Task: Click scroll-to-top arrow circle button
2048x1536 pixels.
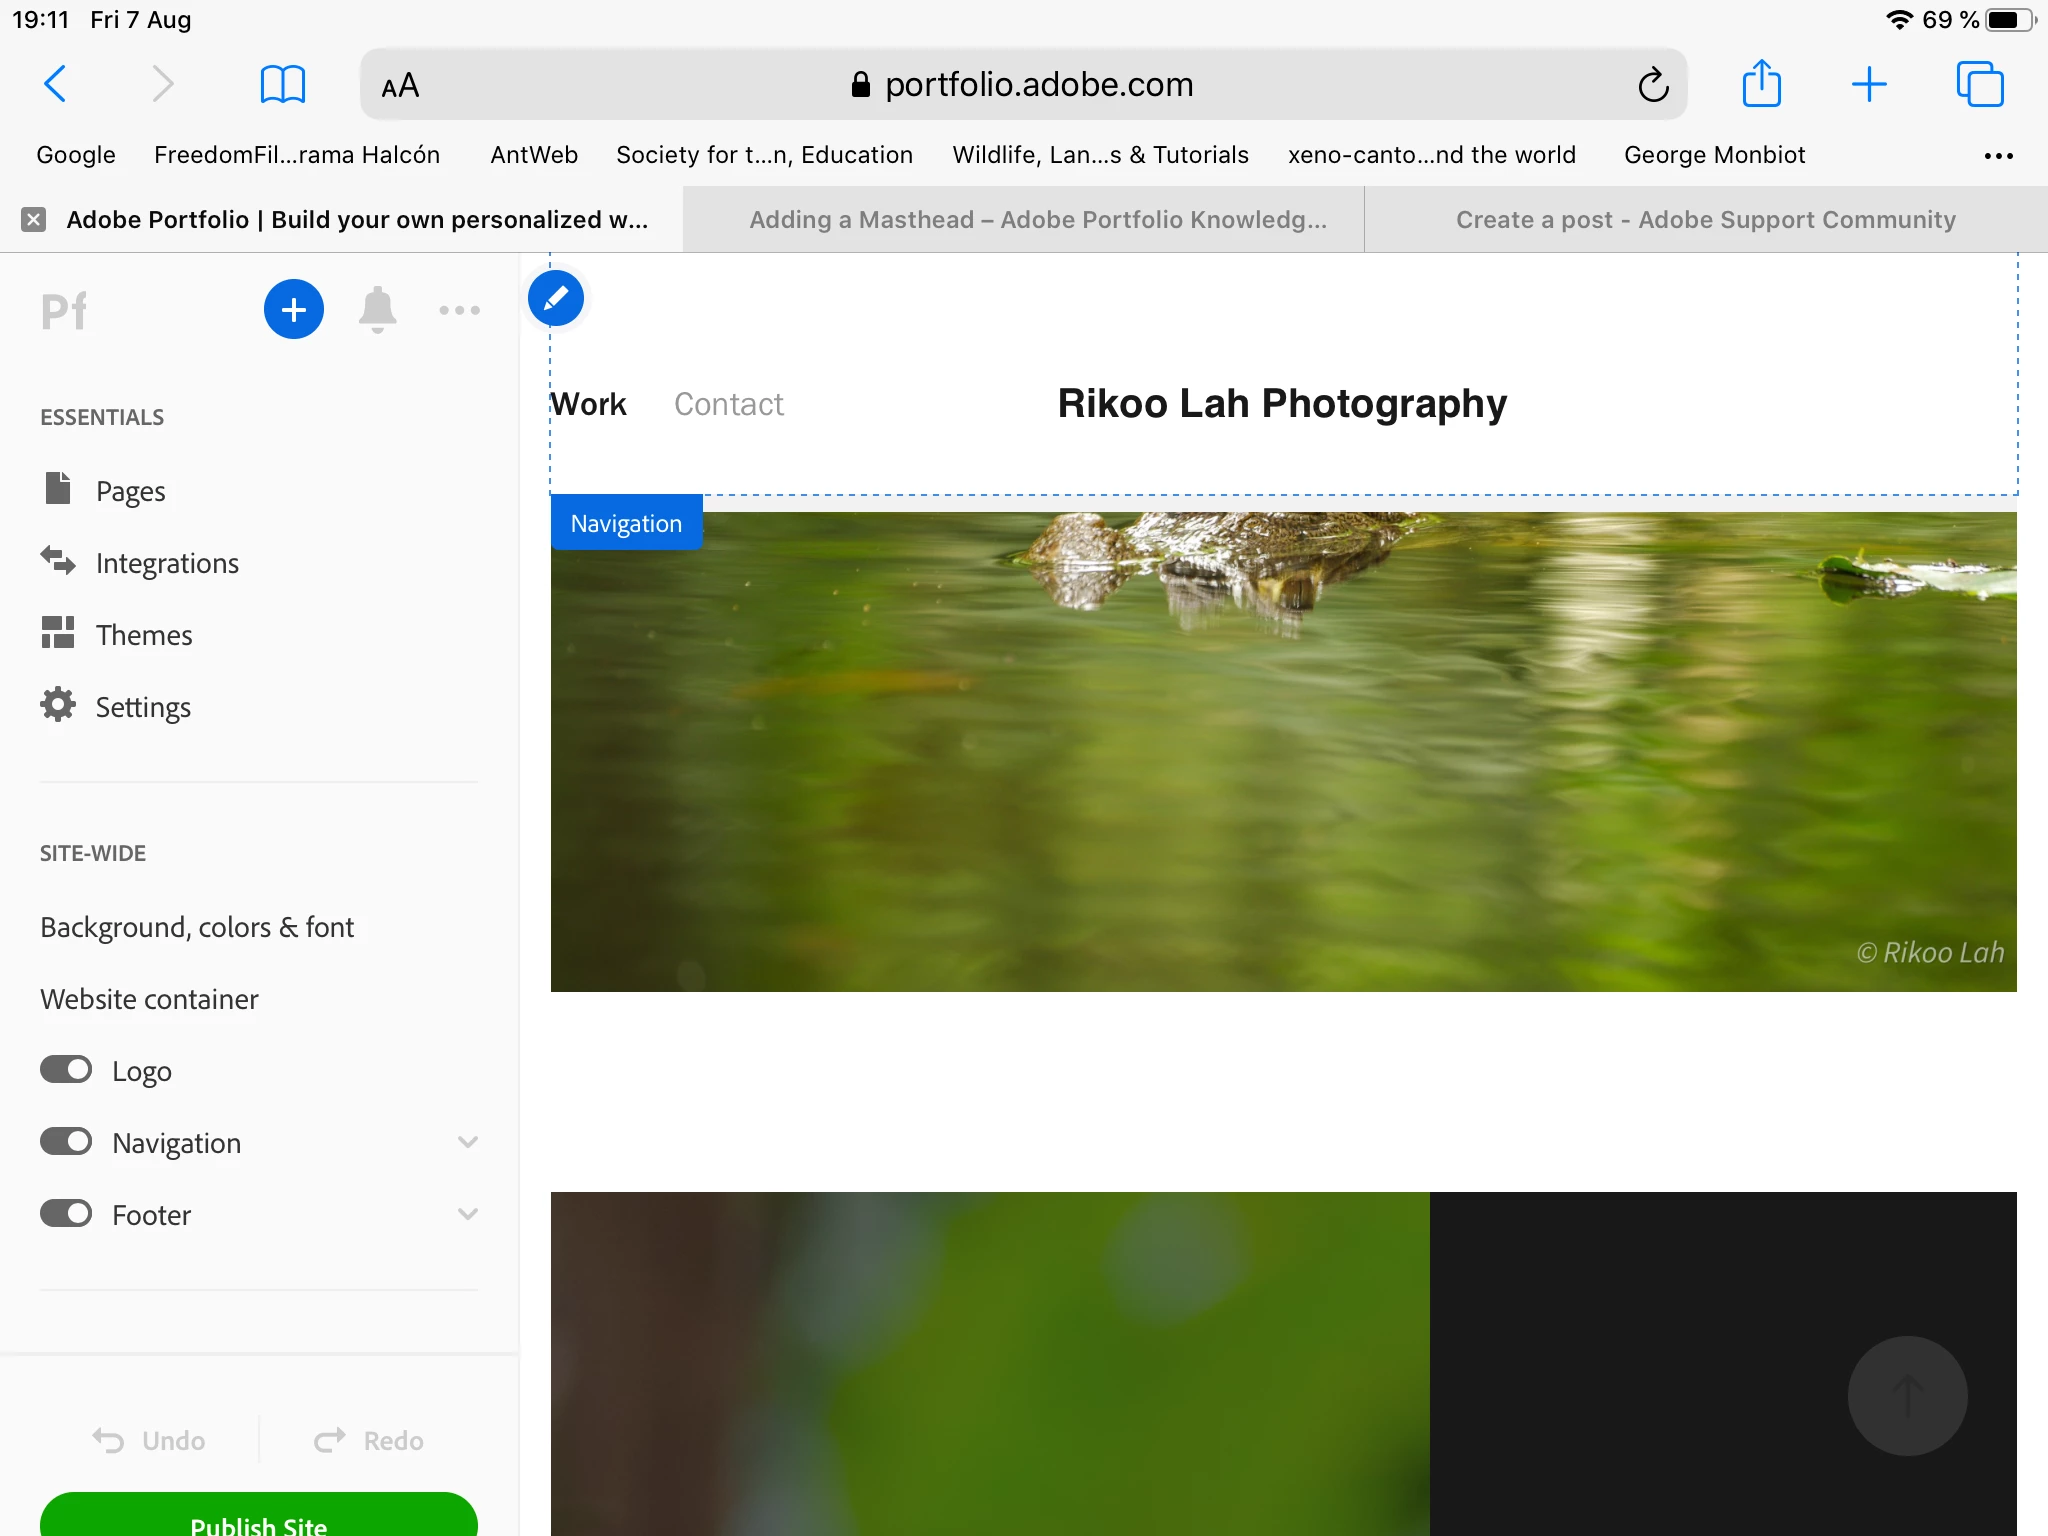Action: click(1907, 1395)
